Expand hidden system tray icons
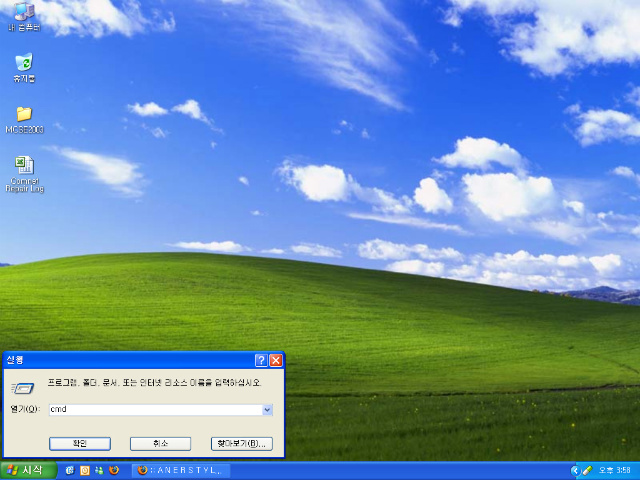640x480 pixels. point(575,471)
